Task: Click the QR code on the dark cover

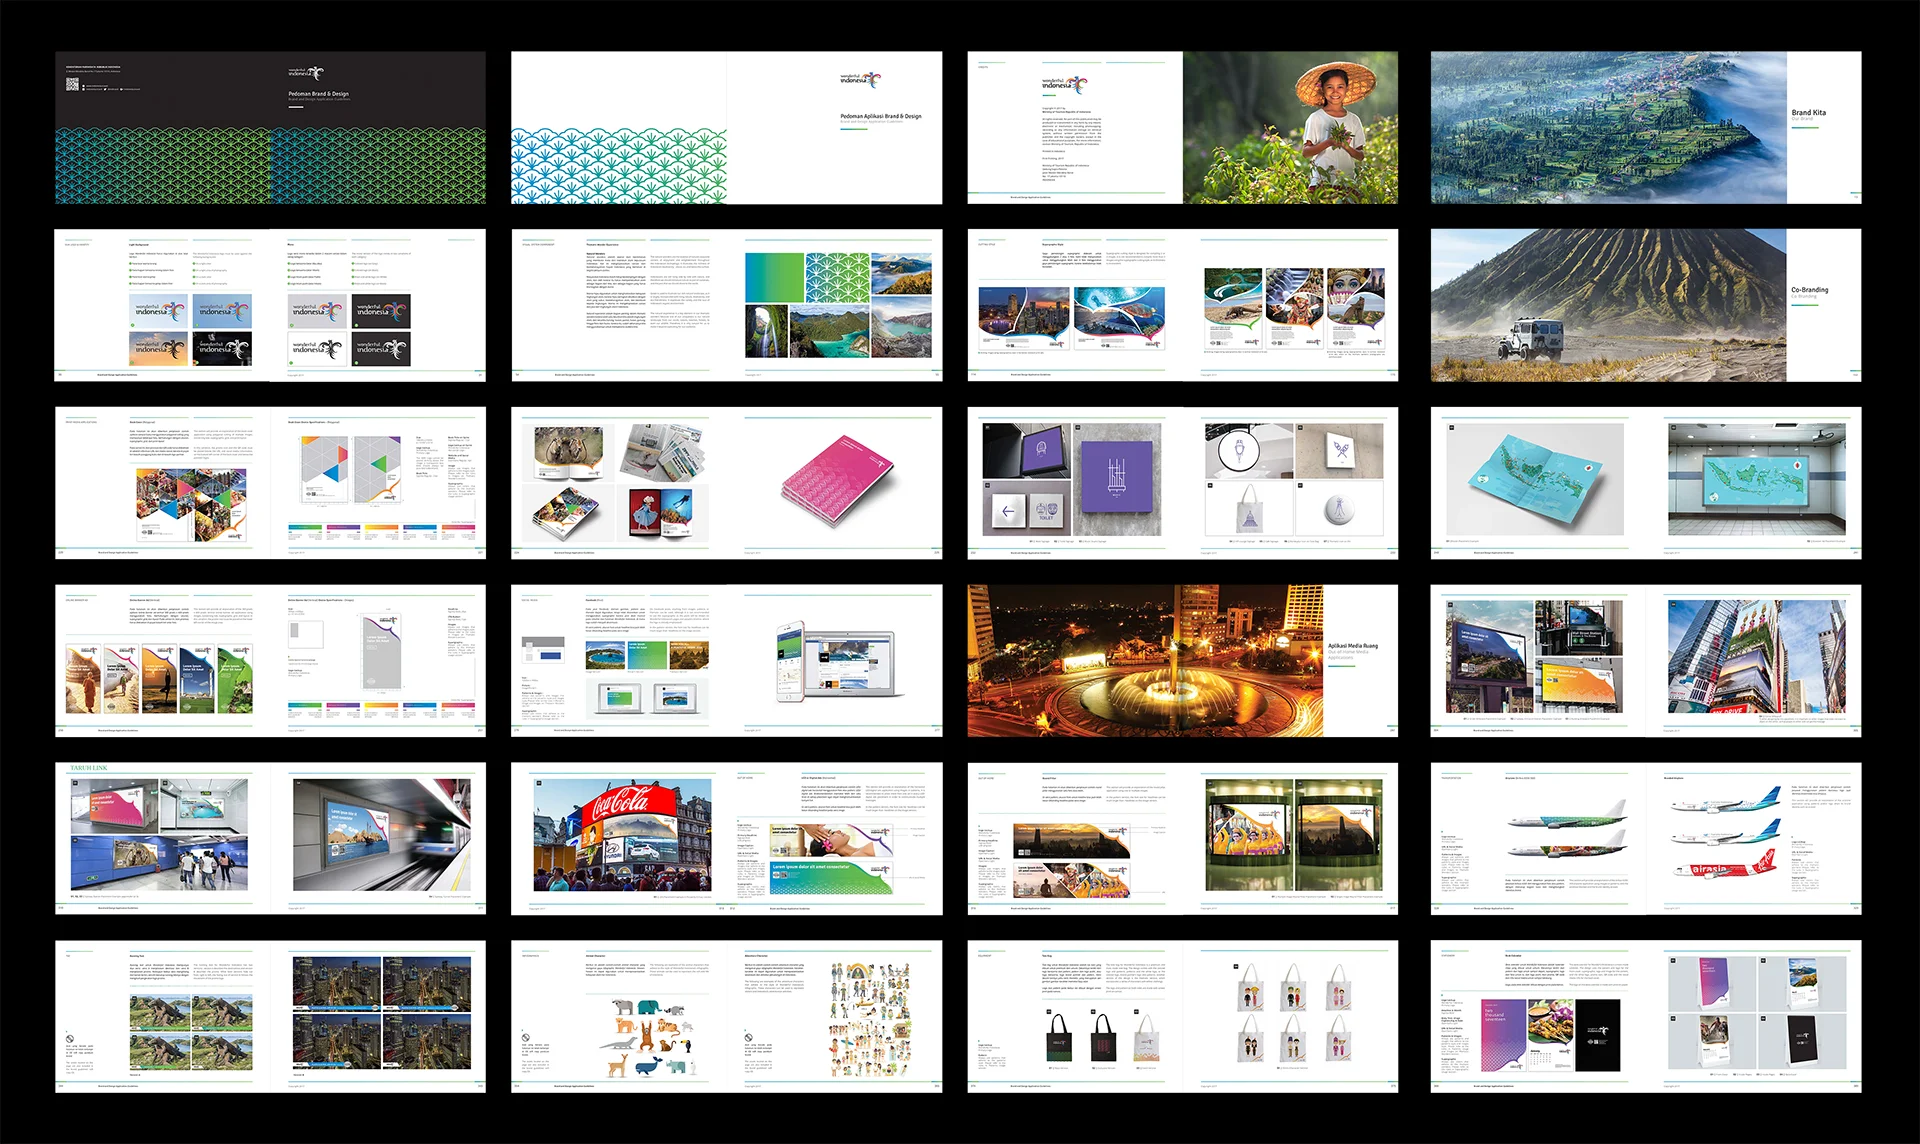Action: [72, 85]
